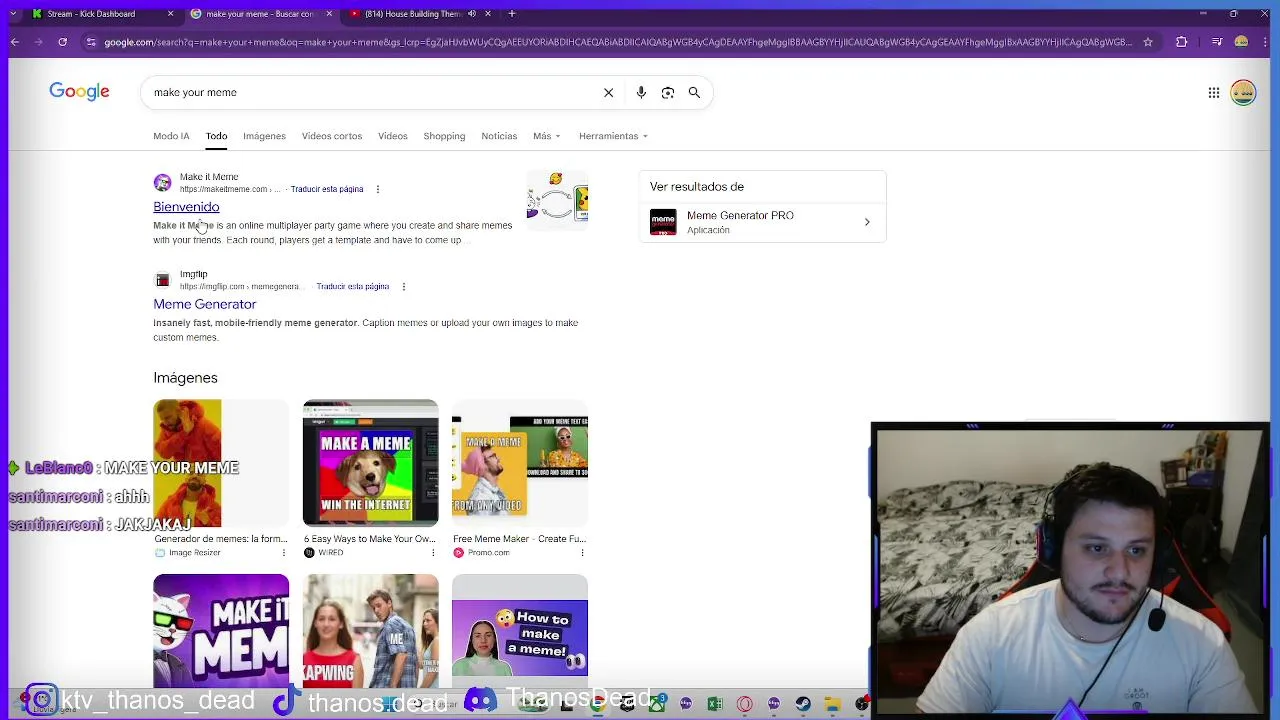
Task: Switch to the Imágenes tab
Action: coord(264,136)
